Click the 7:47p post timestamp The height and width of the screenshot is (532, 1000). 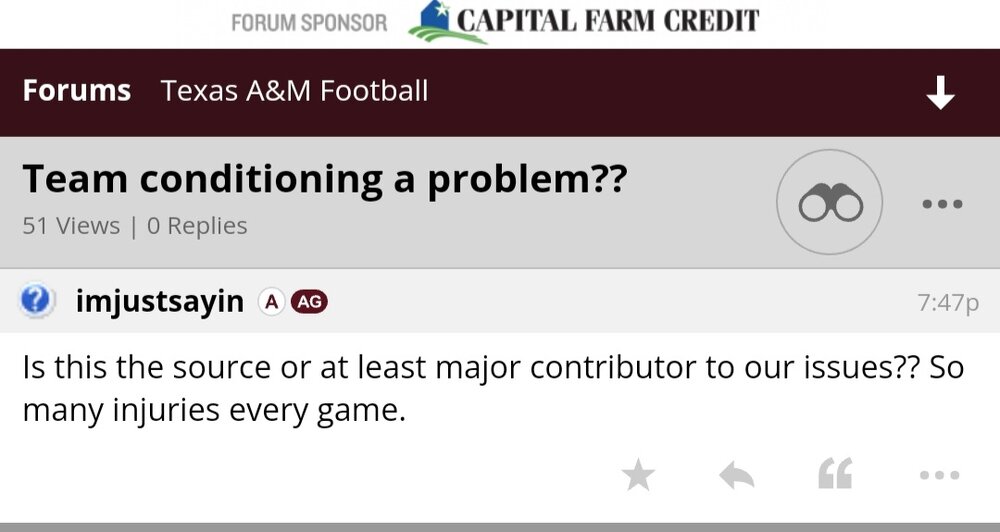(x=947, y=302)
